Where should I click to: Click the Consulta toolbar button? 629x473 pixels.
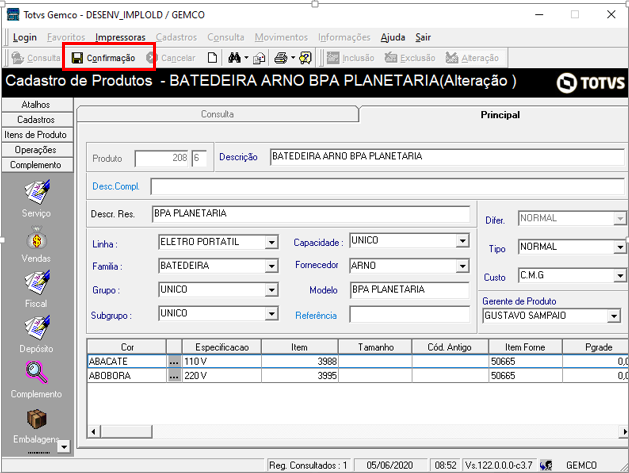pyautogui.click(x=36, y=58)
